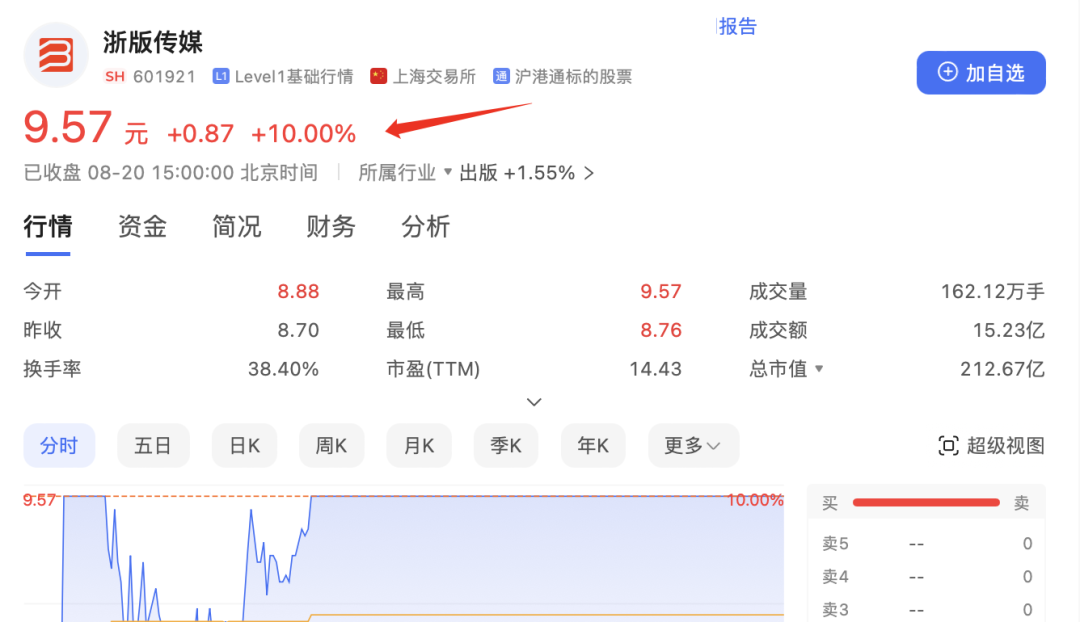This screenshot has width=1080, height=622.
Task: Select the 季K chart period
Action: [506, 446]
